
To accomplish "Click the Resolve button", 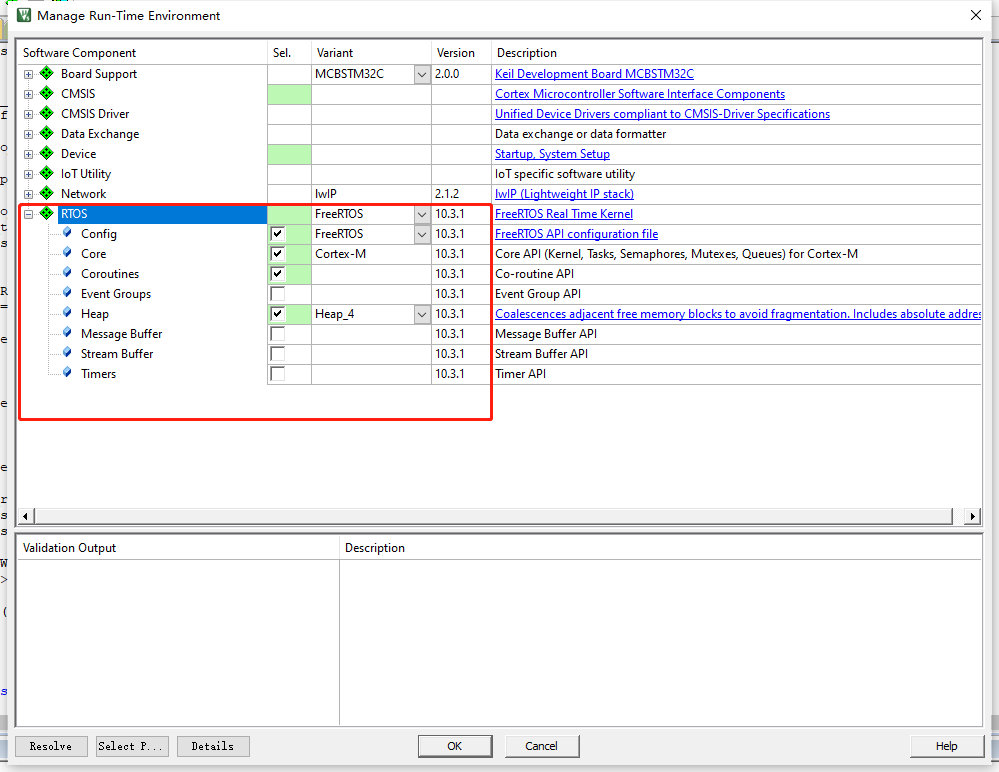I will click(x=51, y=746).
